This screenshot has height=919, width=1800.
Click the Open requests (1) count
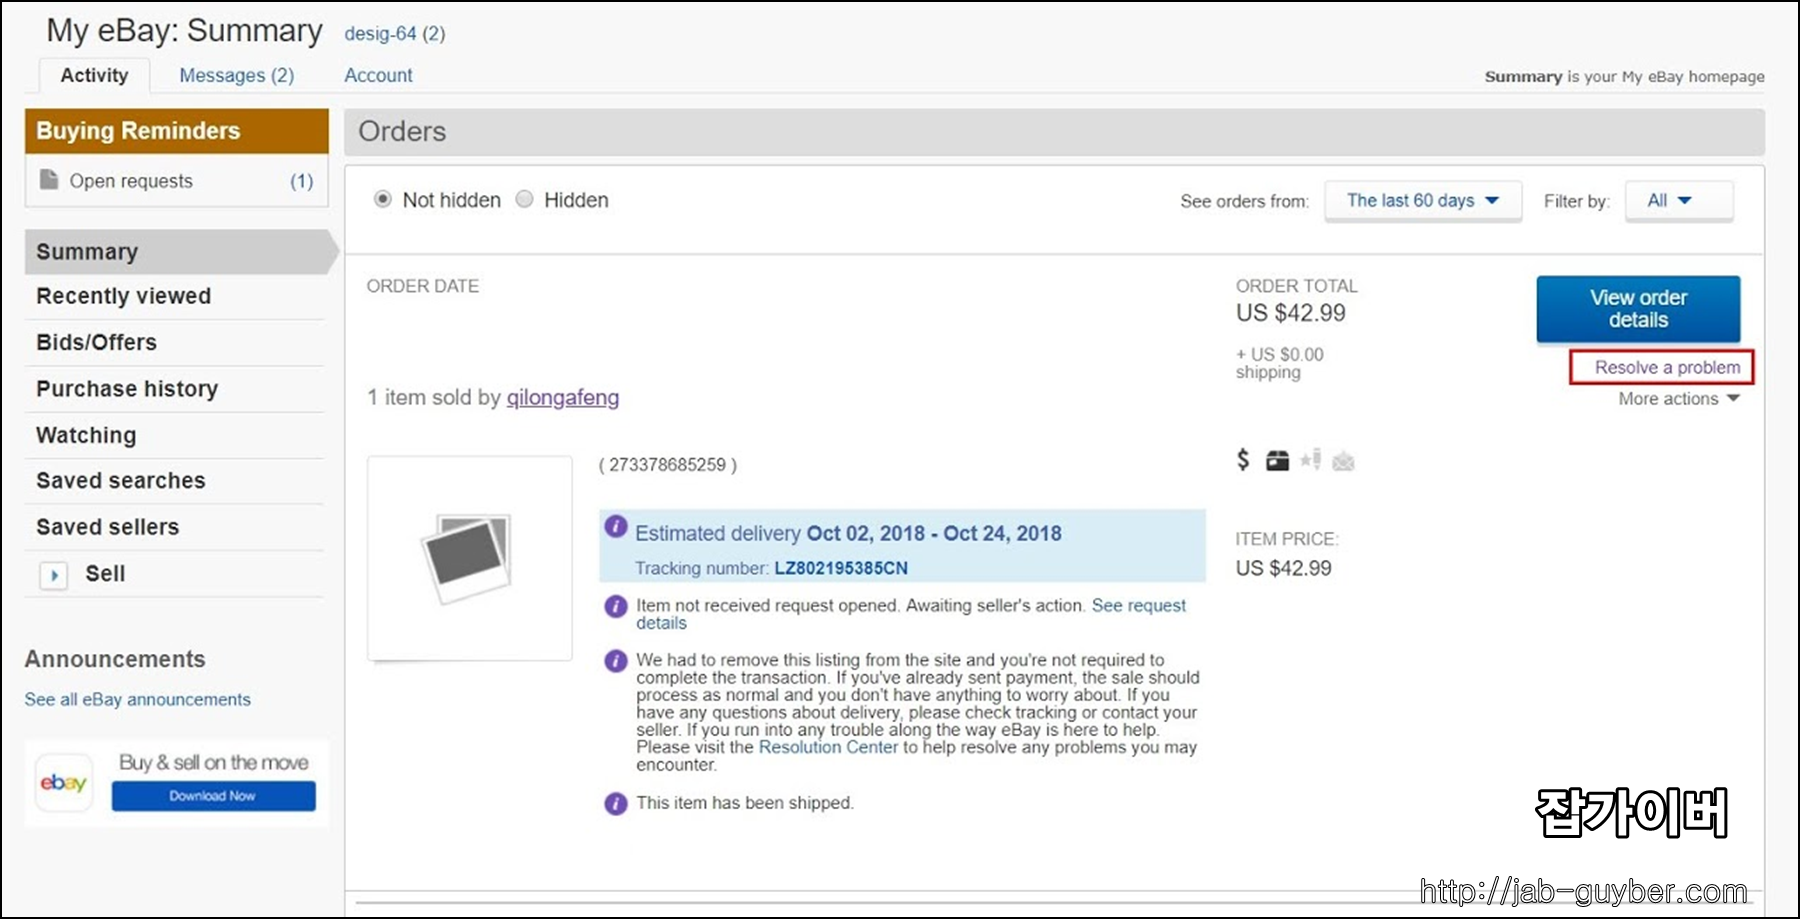[301, 181]
